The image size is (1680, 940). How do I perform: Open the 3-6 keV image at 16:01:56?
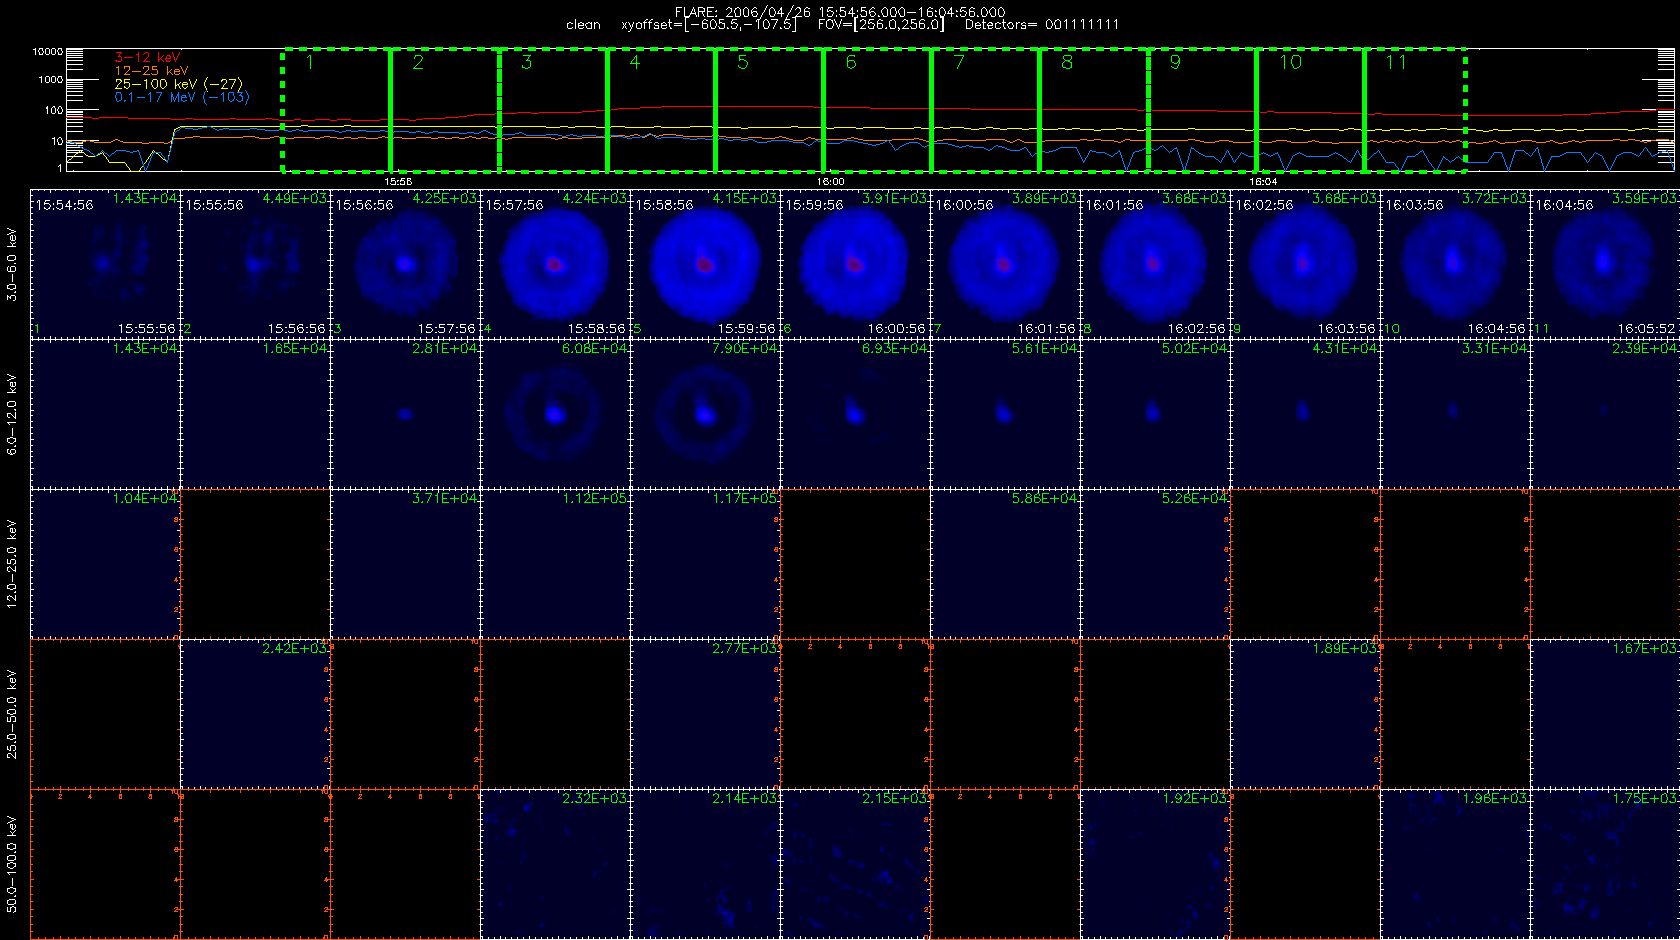pos(1155,264)
